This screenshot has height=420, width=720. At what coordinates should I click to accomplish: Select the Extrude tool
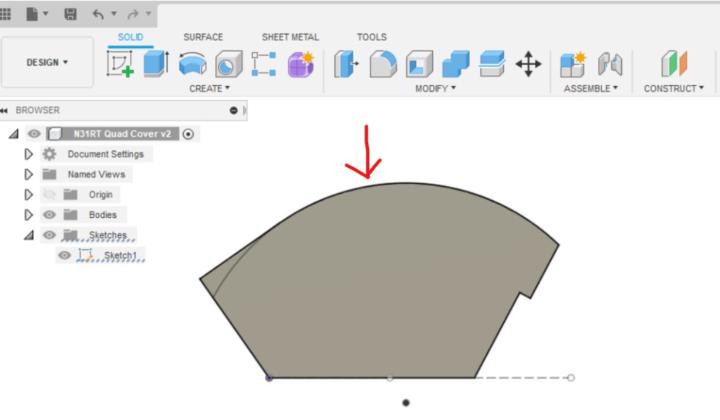coord(155,65)
